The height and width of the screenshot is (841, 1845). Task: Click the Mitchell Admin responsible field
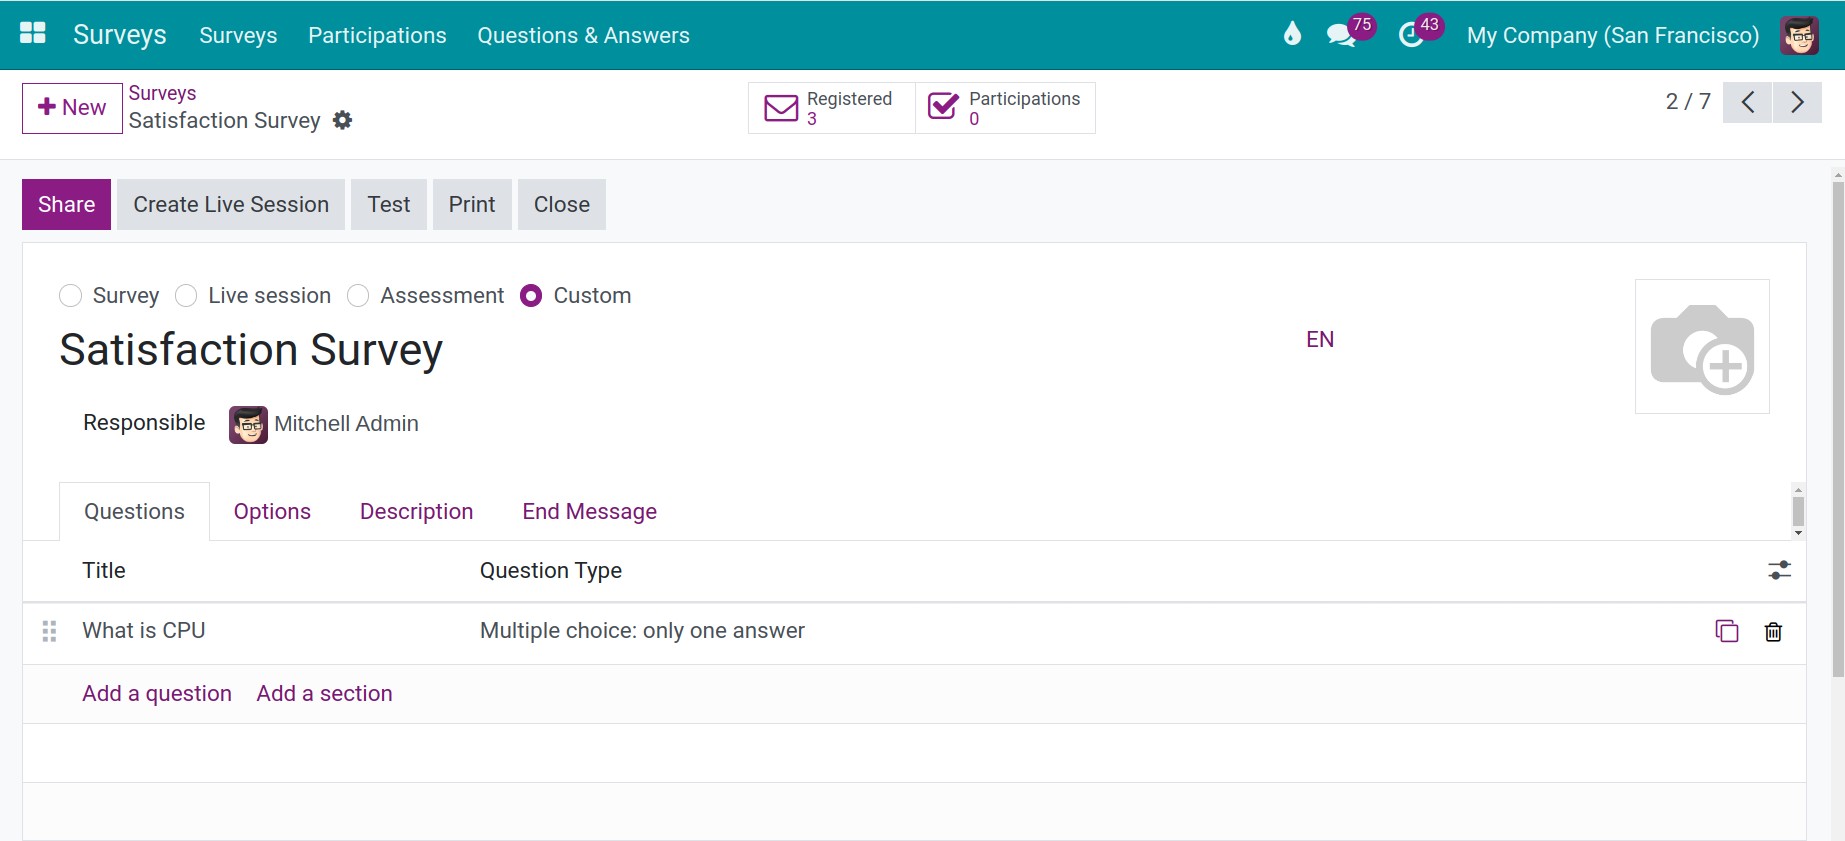coord(346,424)
